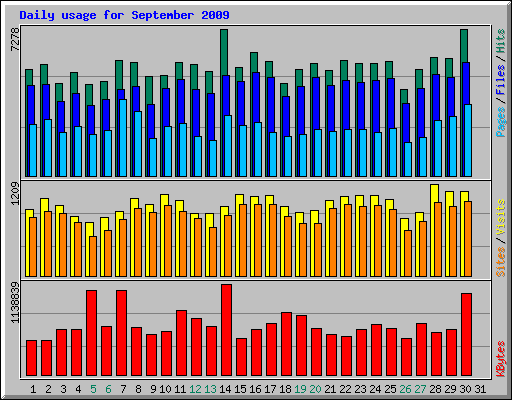Viewport: 512px width, 400px height.
Task: Click day 25 on the date axis
Action: [390, 389]
